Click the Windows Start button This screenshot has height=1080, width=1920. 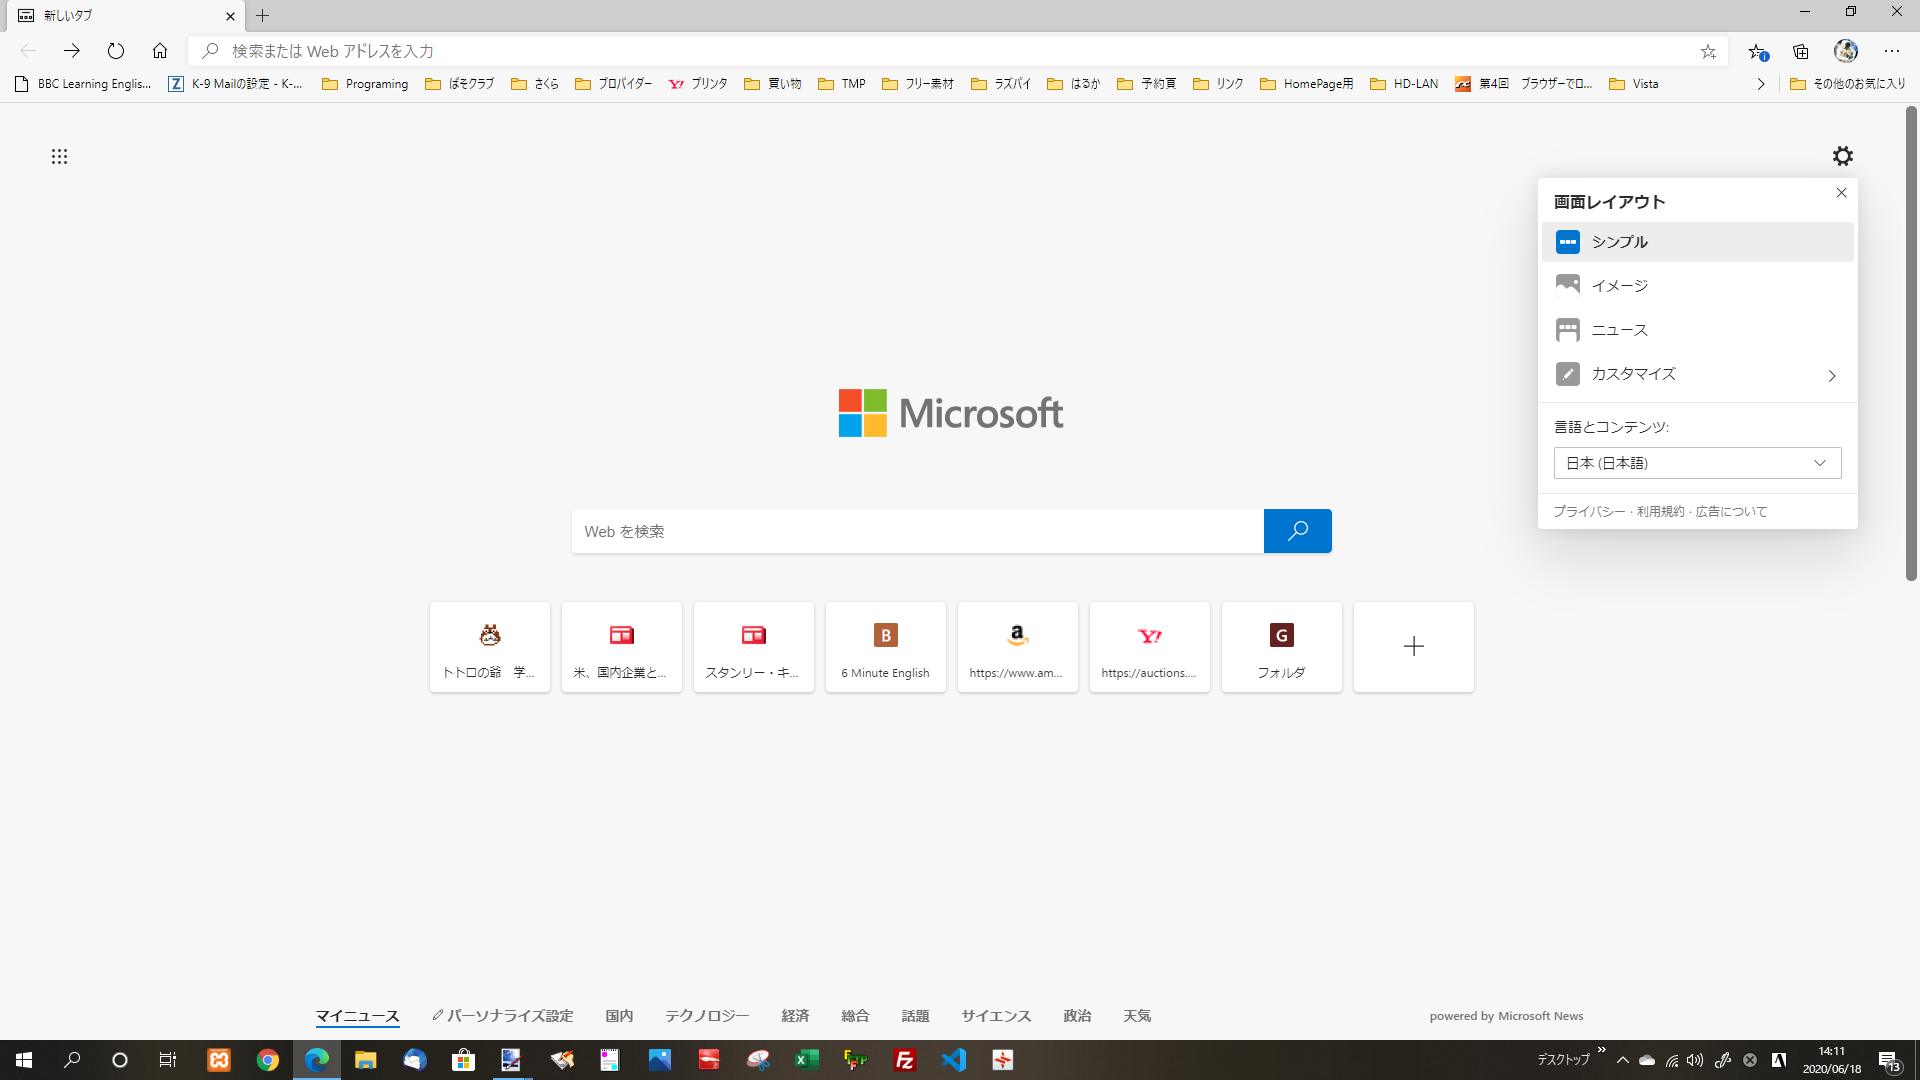coord(24,1060)
